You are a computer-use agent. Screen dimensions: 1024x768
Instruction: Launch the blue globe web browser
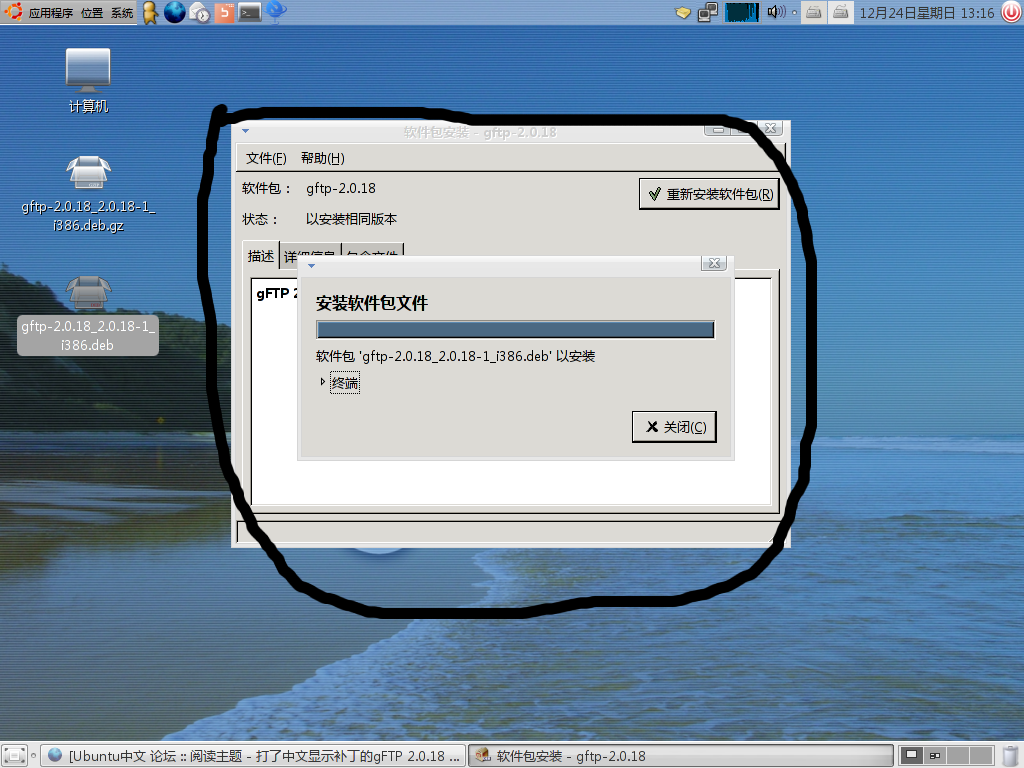pos(174,12)
